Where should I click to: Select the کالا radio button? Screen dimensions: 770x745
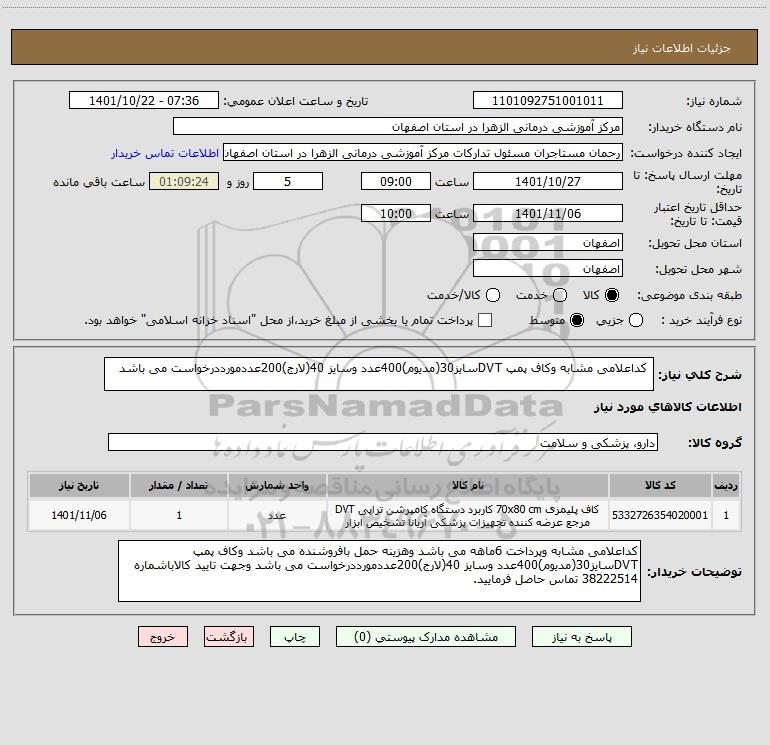(x=612, y=295)
